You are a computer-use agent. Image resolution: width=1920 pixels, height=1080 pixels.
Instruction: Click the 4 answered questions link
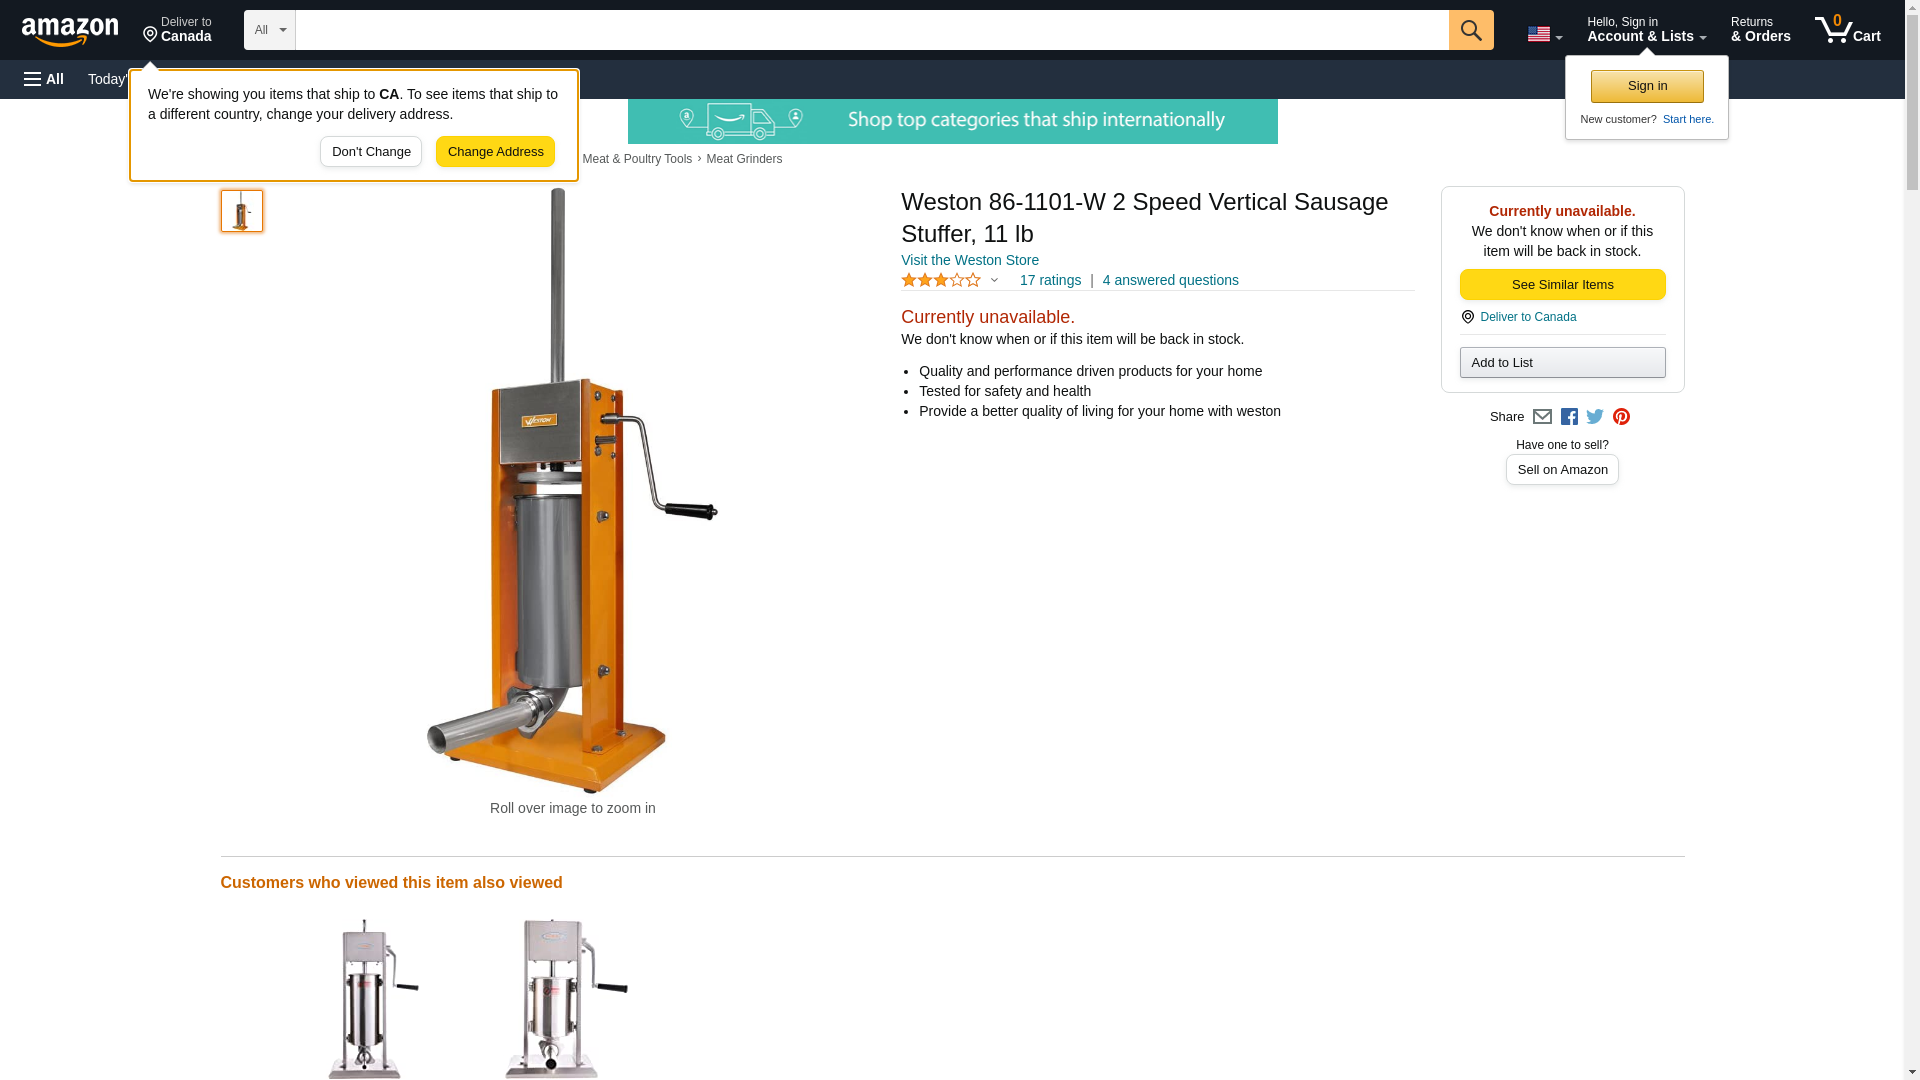[1170, 280]
